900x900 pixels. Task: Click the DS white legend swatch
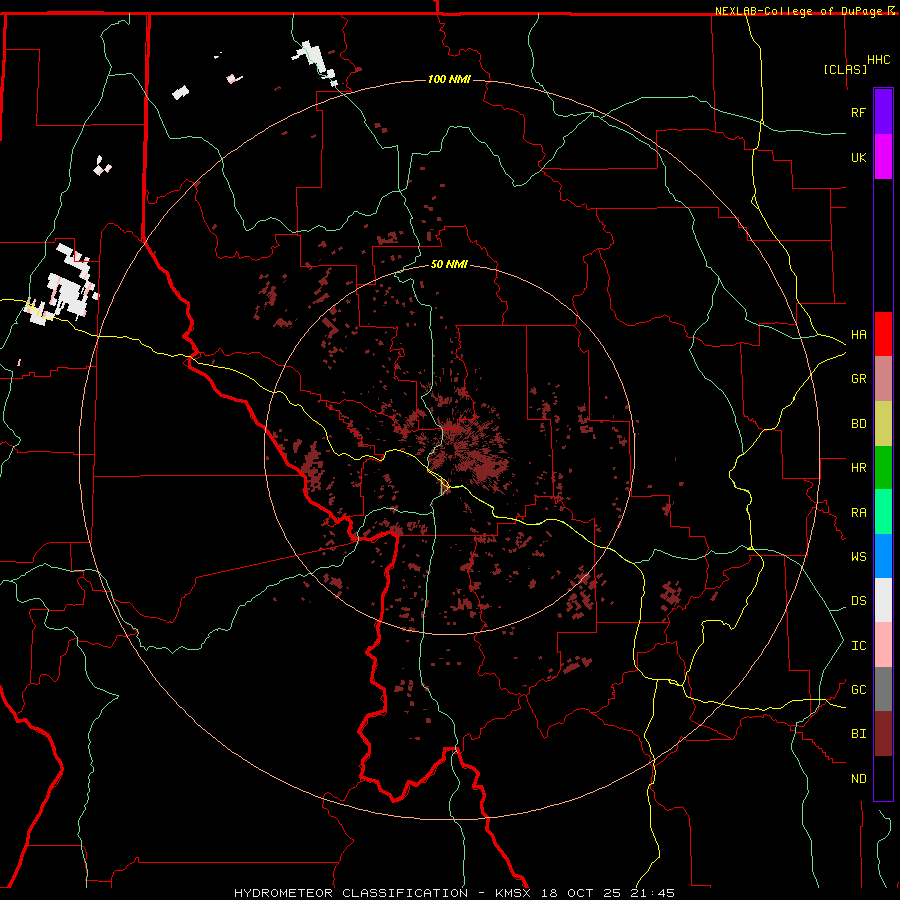(883, 600)
